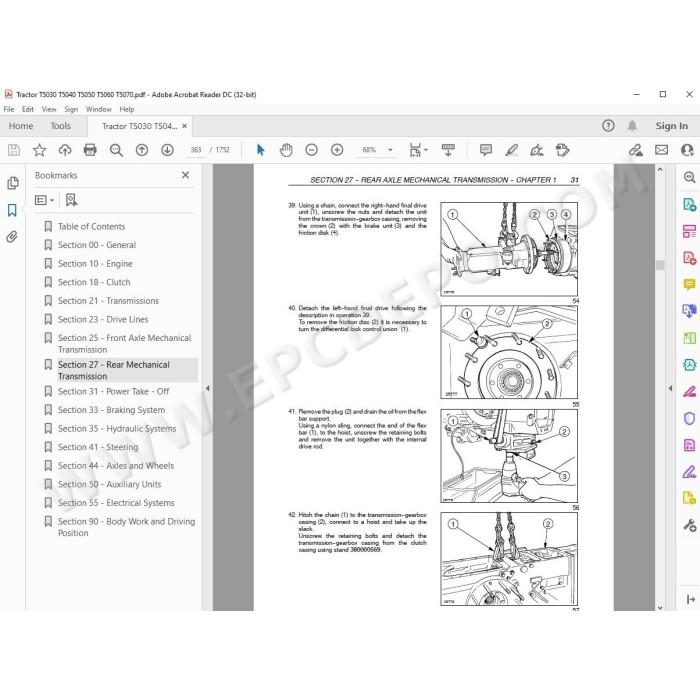Viewport: 700px width, 700px height.
Task: Click the vertical document scrollbar thumb
Action: [660, 265]
